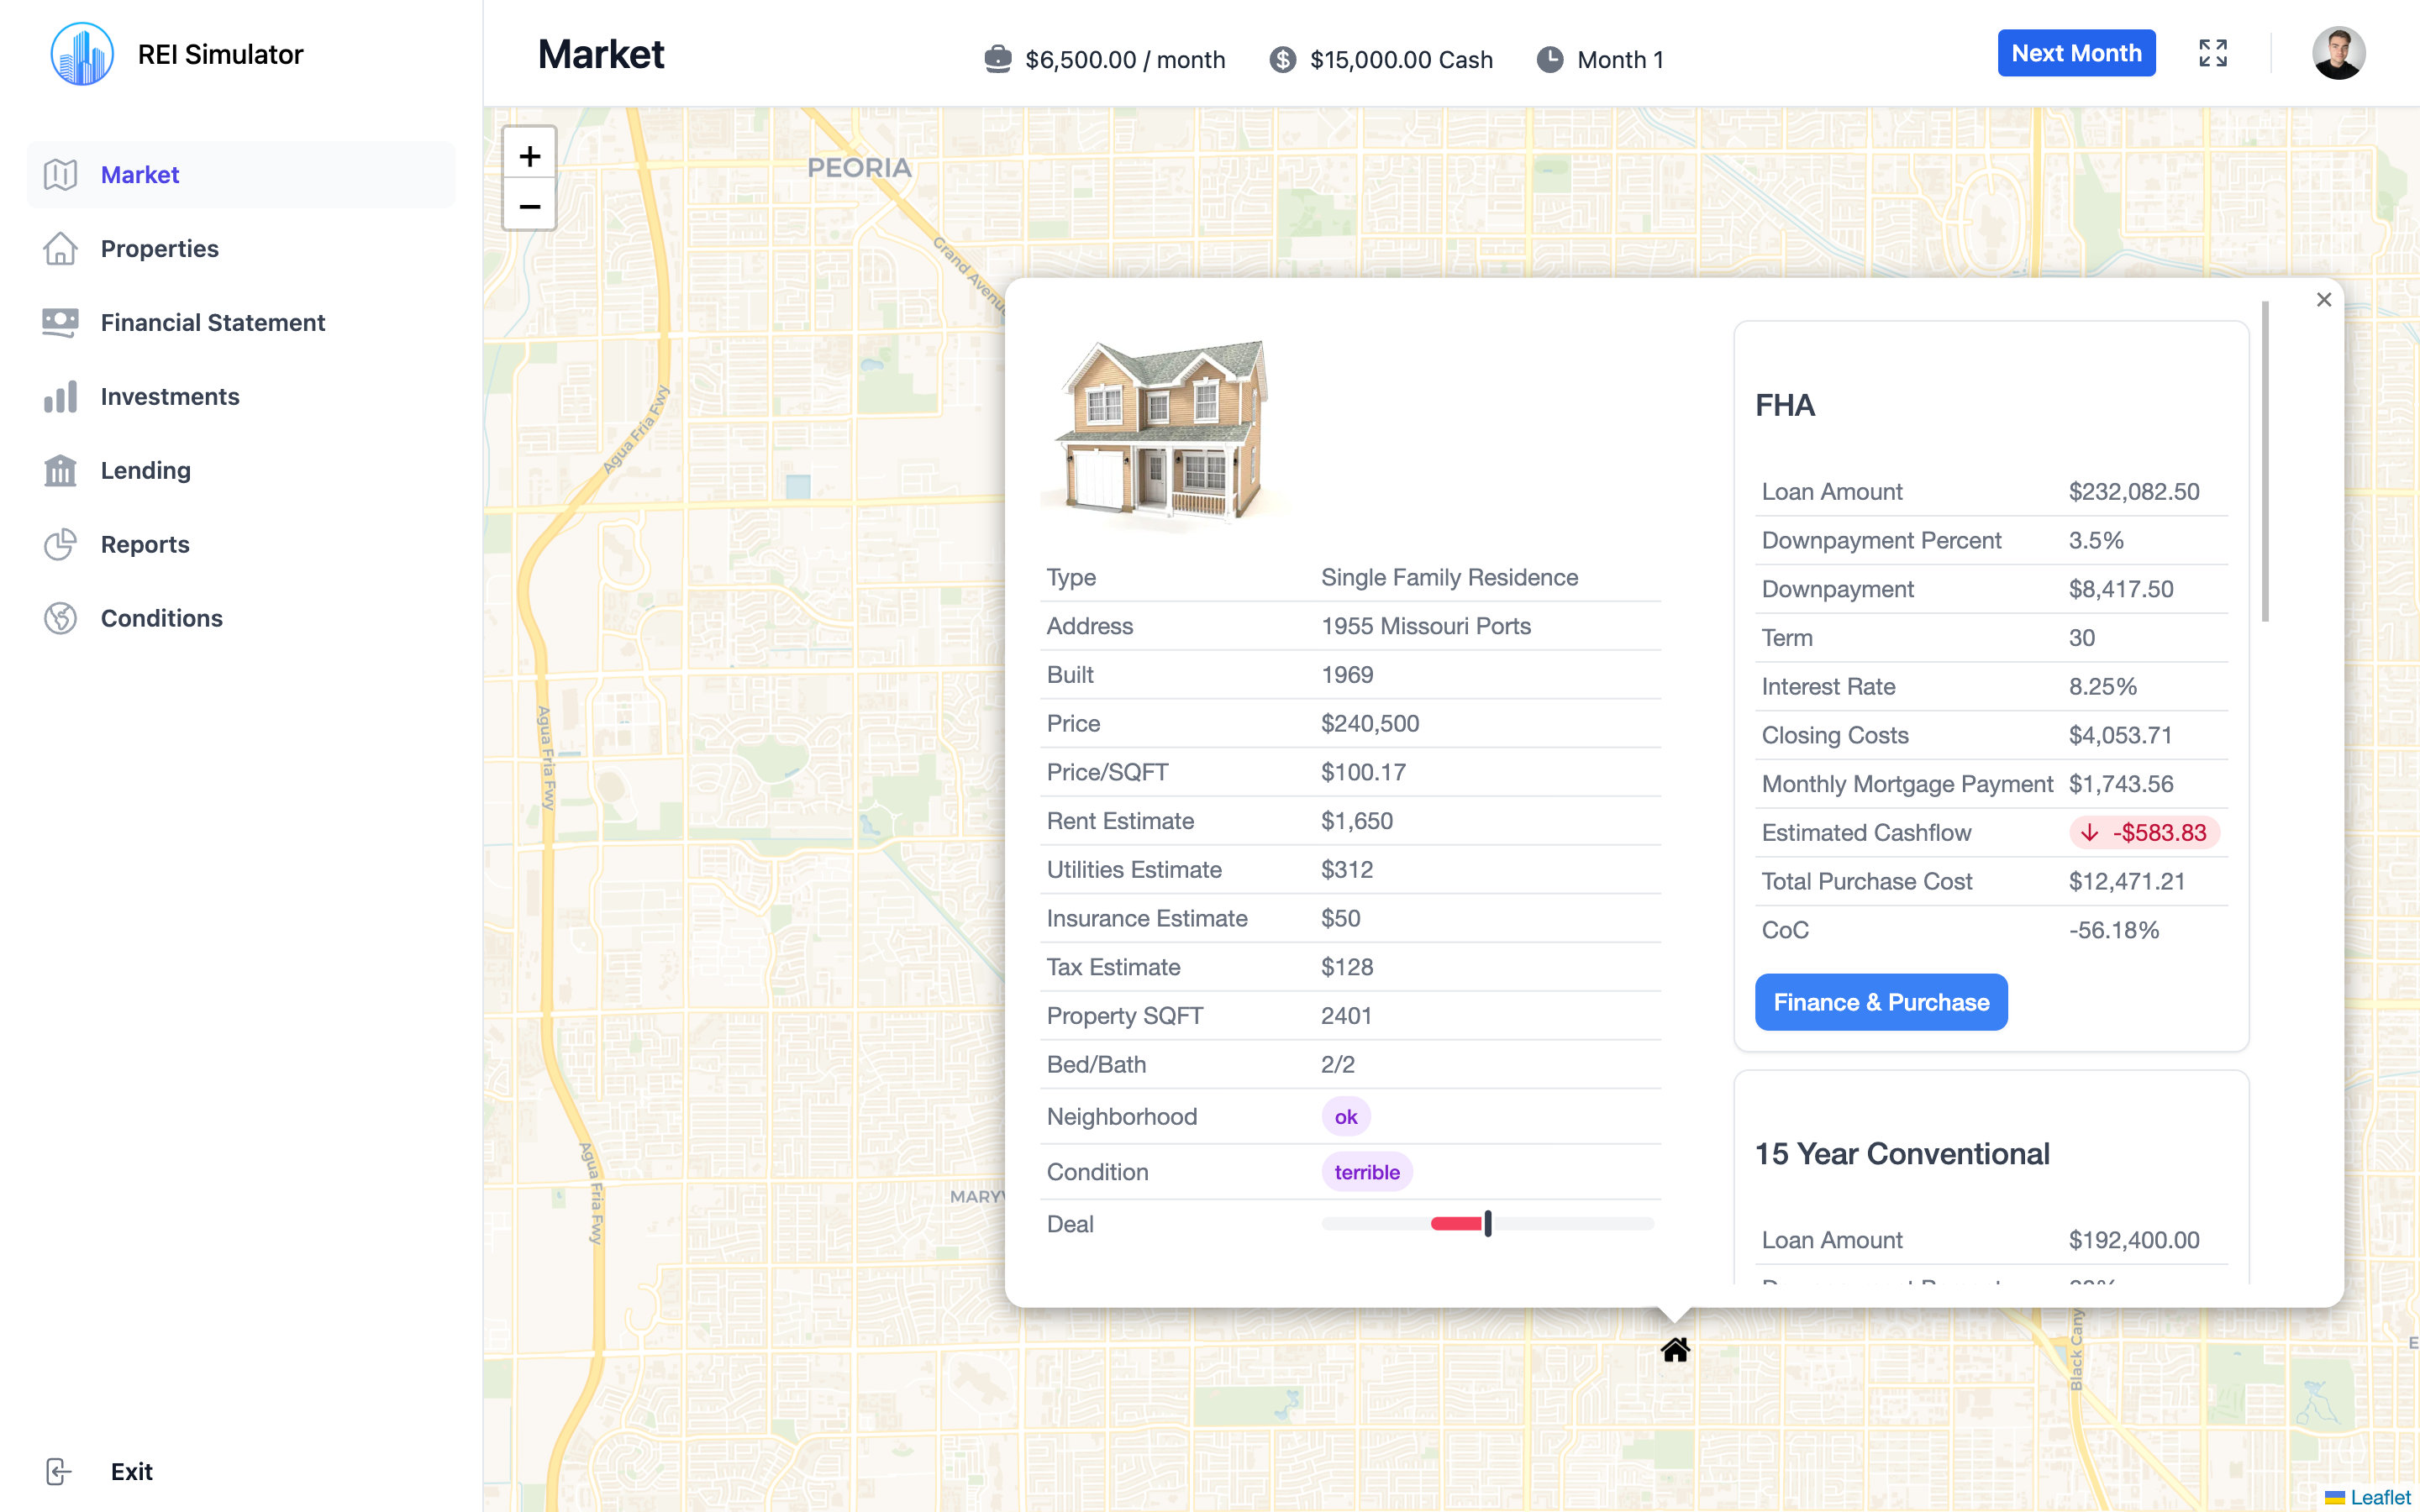The image size is (2420, 1512).
Task: Toggle the map zoom in control
Action: click(529, 155)
